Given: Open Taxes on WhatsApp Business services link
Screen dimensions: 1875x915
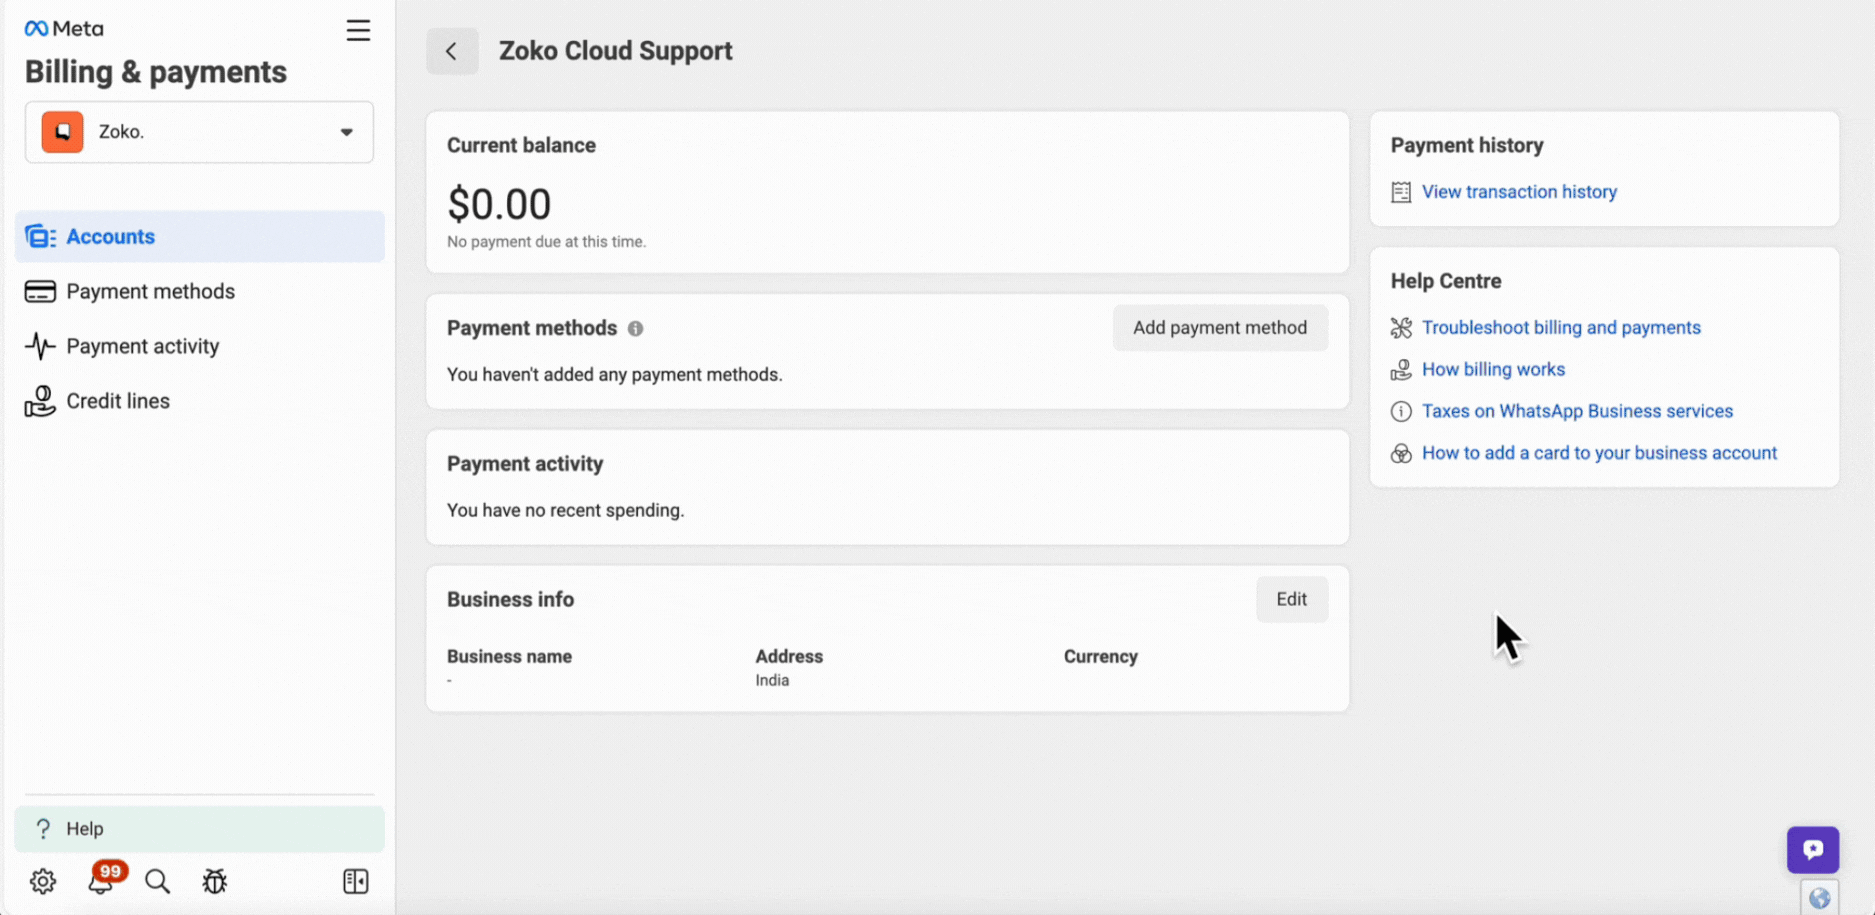Looking at the screenshot, I should [1577, 411].
